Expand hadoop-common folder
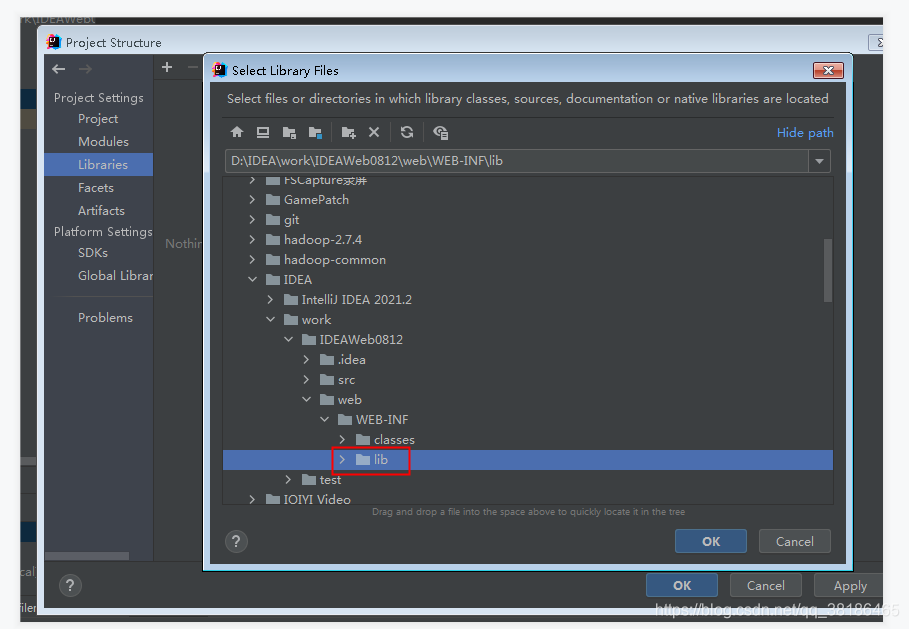The height and width of the screenshot is (629, 909). (x=252, y=260)
